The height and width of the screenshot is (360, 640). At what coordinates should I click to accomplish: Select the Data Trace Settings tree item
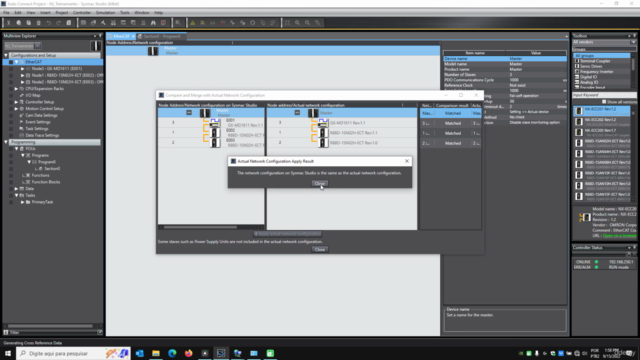42,135
